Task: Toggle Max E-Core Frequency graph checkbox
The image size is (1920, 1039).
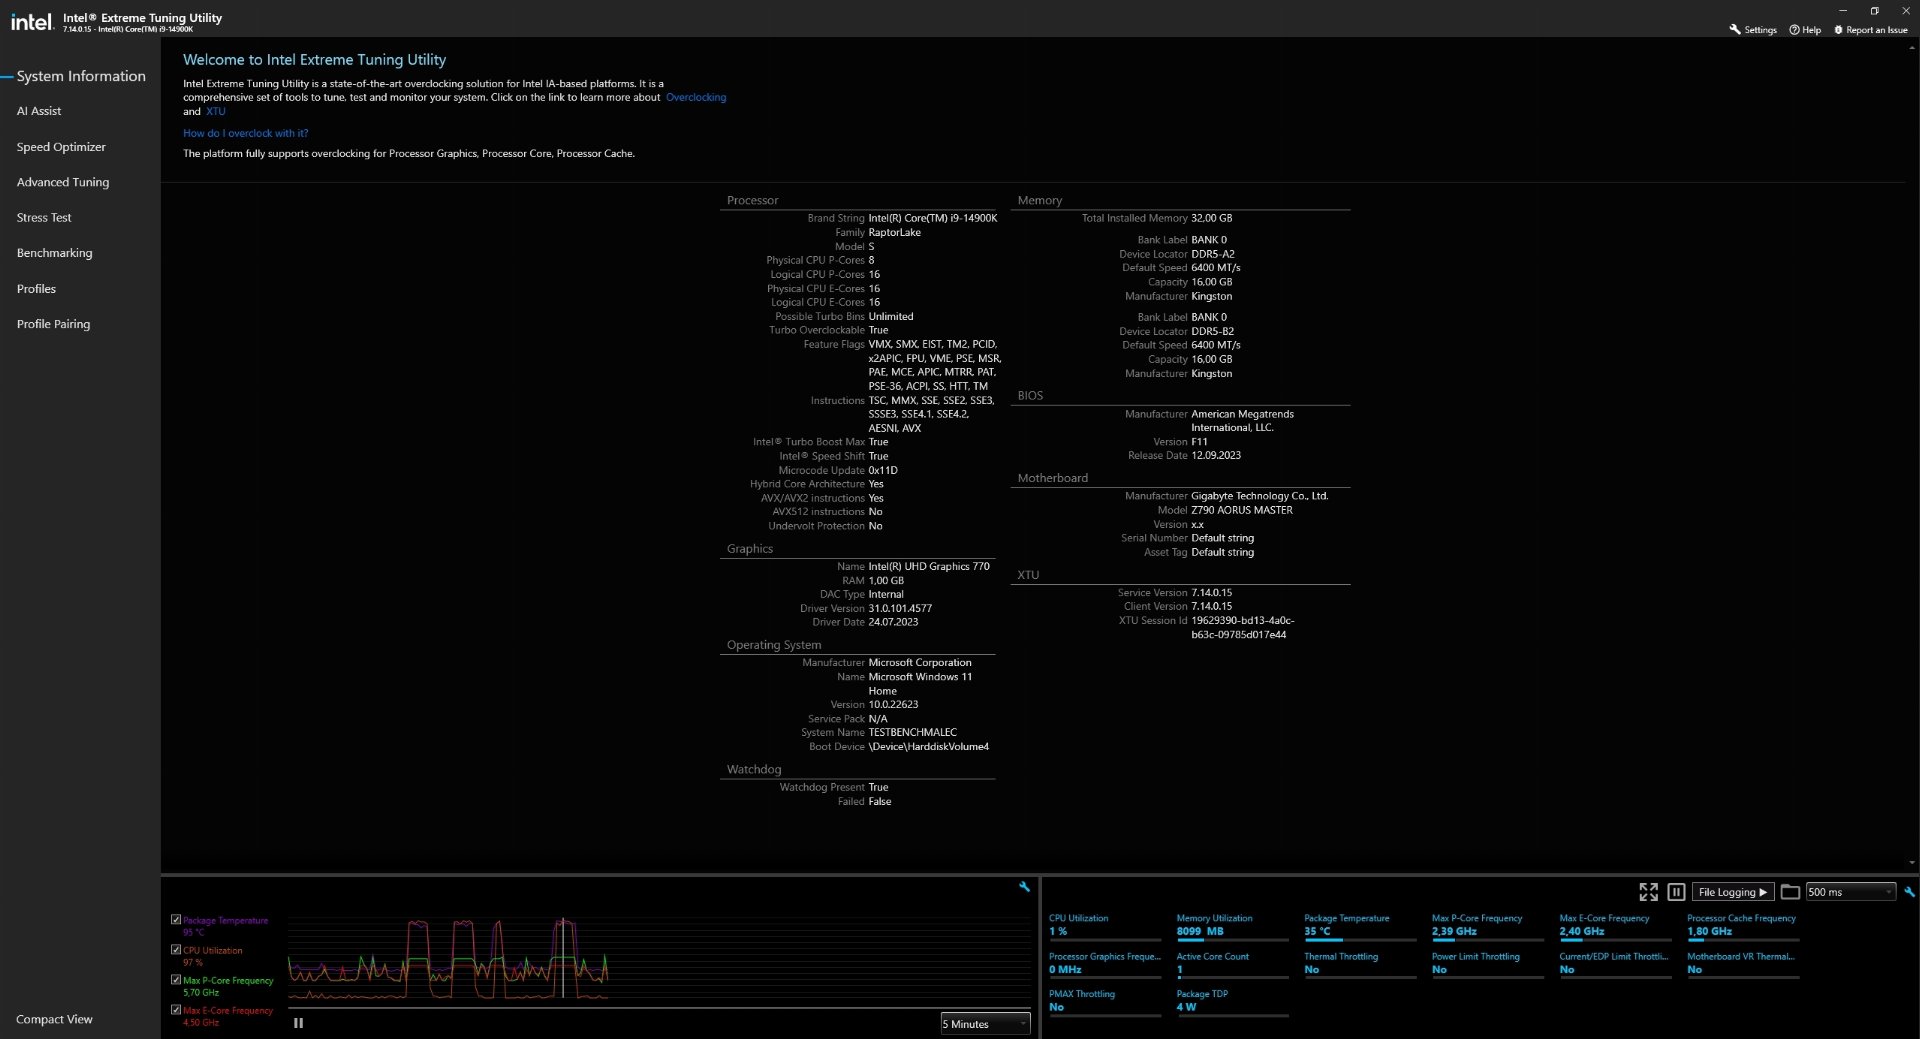Action: [176, 1010]
